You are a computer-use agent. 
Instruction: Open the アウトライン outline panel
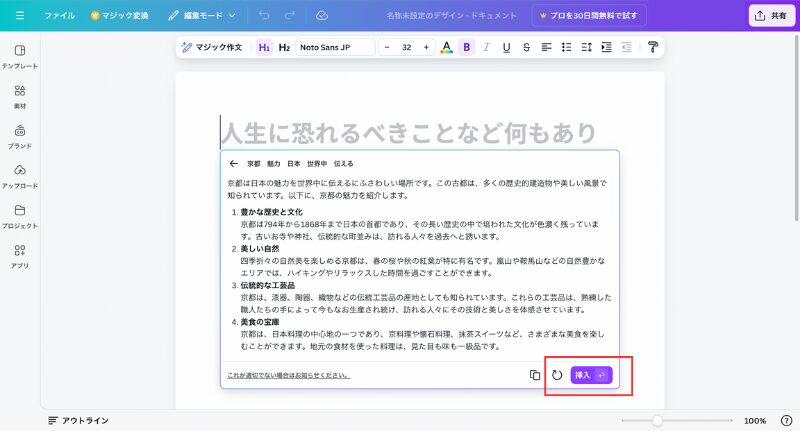79,420
